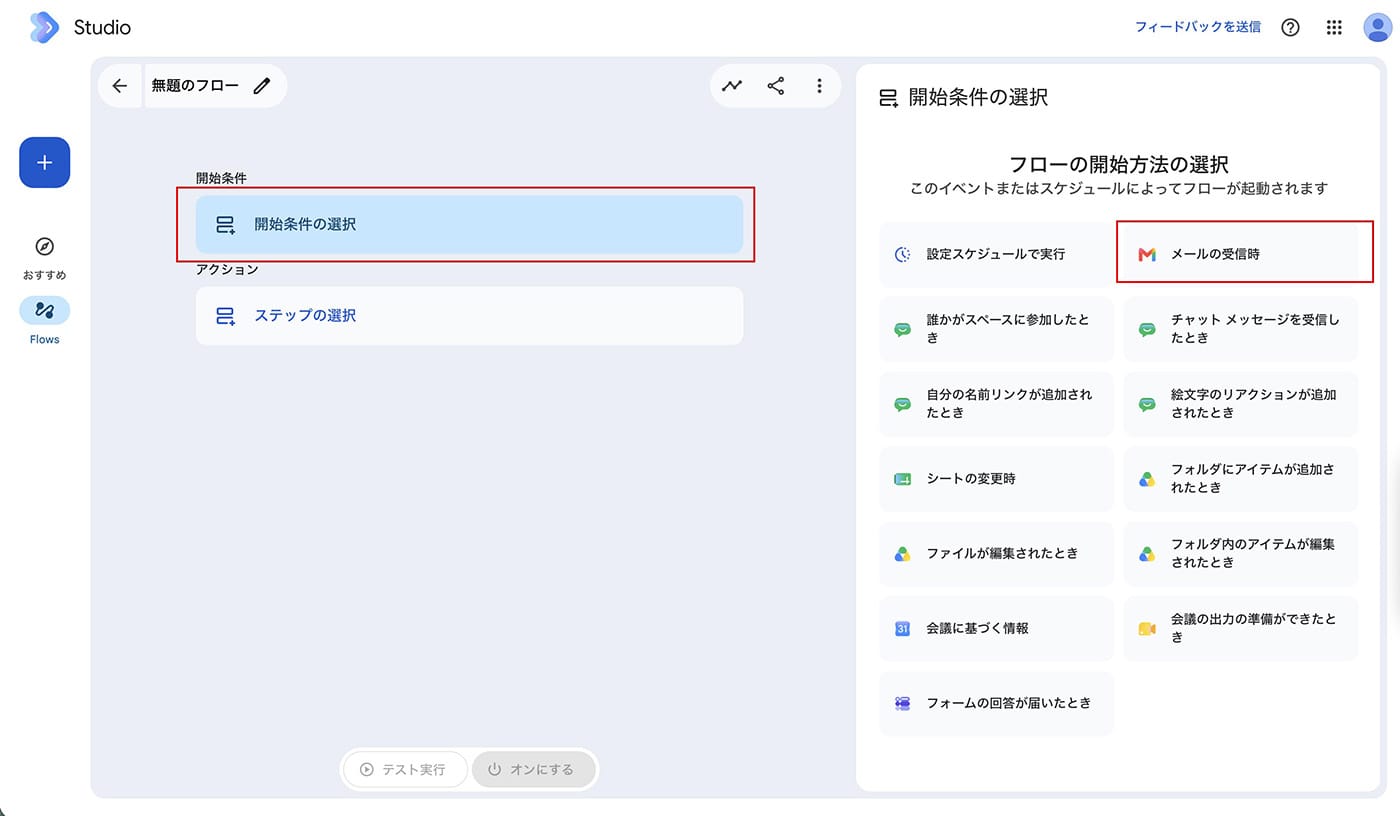Choose 会議の出力の準備ができたとき starter
The image size is (1400, 816).
(1241, 629)
